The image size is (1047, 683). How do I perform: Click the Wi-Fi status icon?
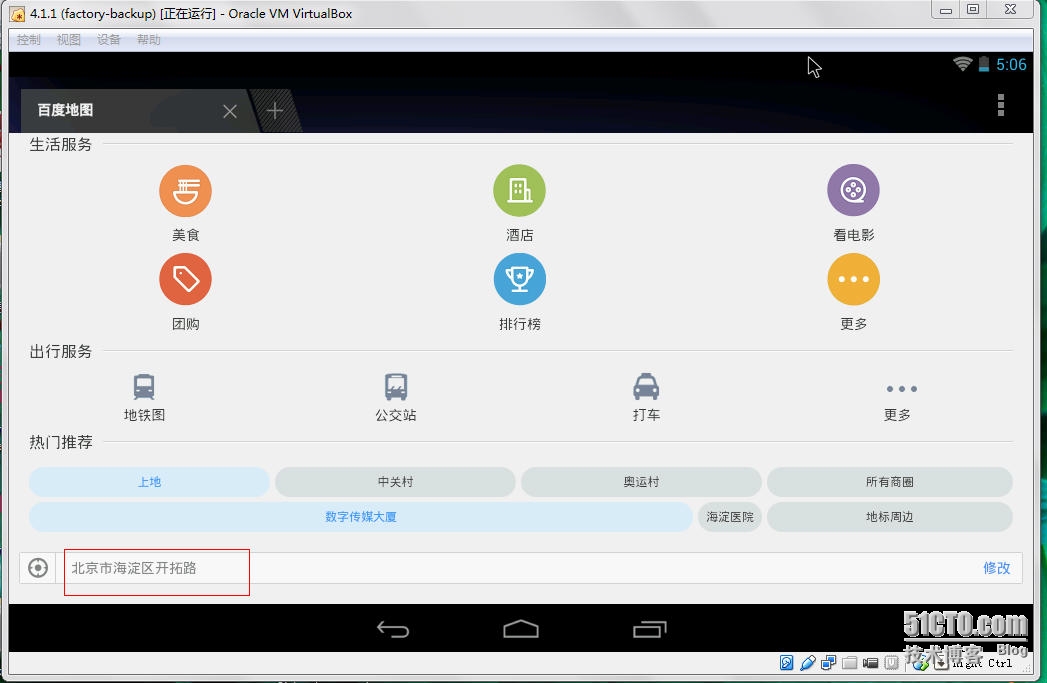pos(962,64)
